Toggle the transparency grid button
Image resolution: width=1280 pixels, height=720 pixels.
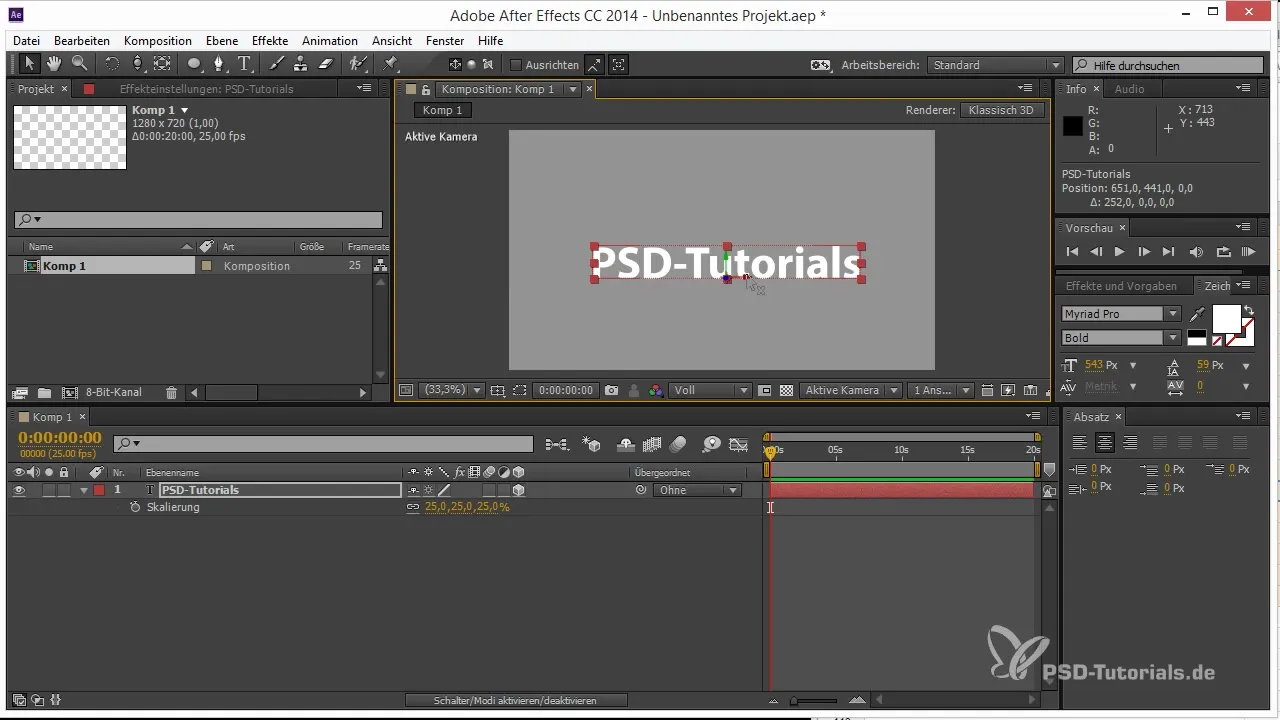(786, 390)
